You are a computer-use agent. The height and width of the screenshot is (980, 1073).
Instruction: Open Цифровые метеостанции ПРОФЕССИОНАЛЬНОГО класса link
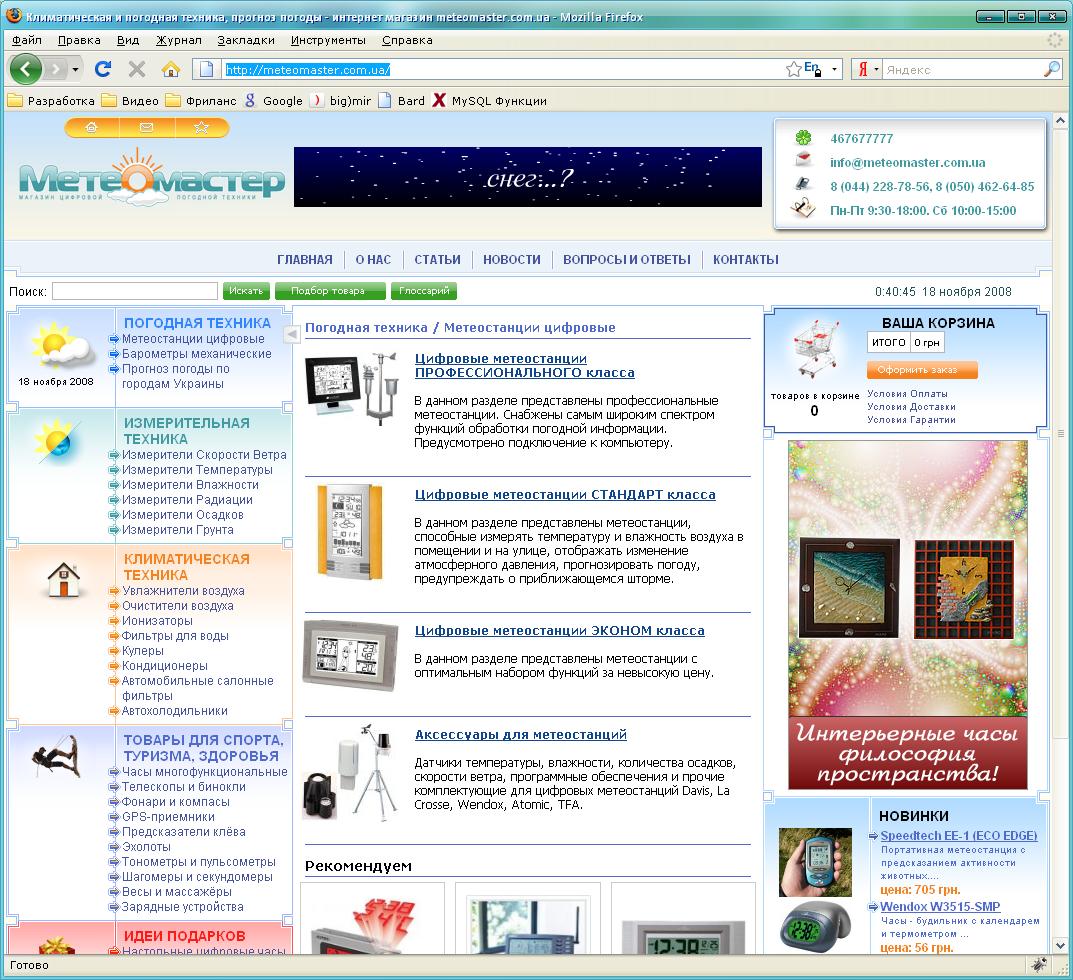[524, 365]
